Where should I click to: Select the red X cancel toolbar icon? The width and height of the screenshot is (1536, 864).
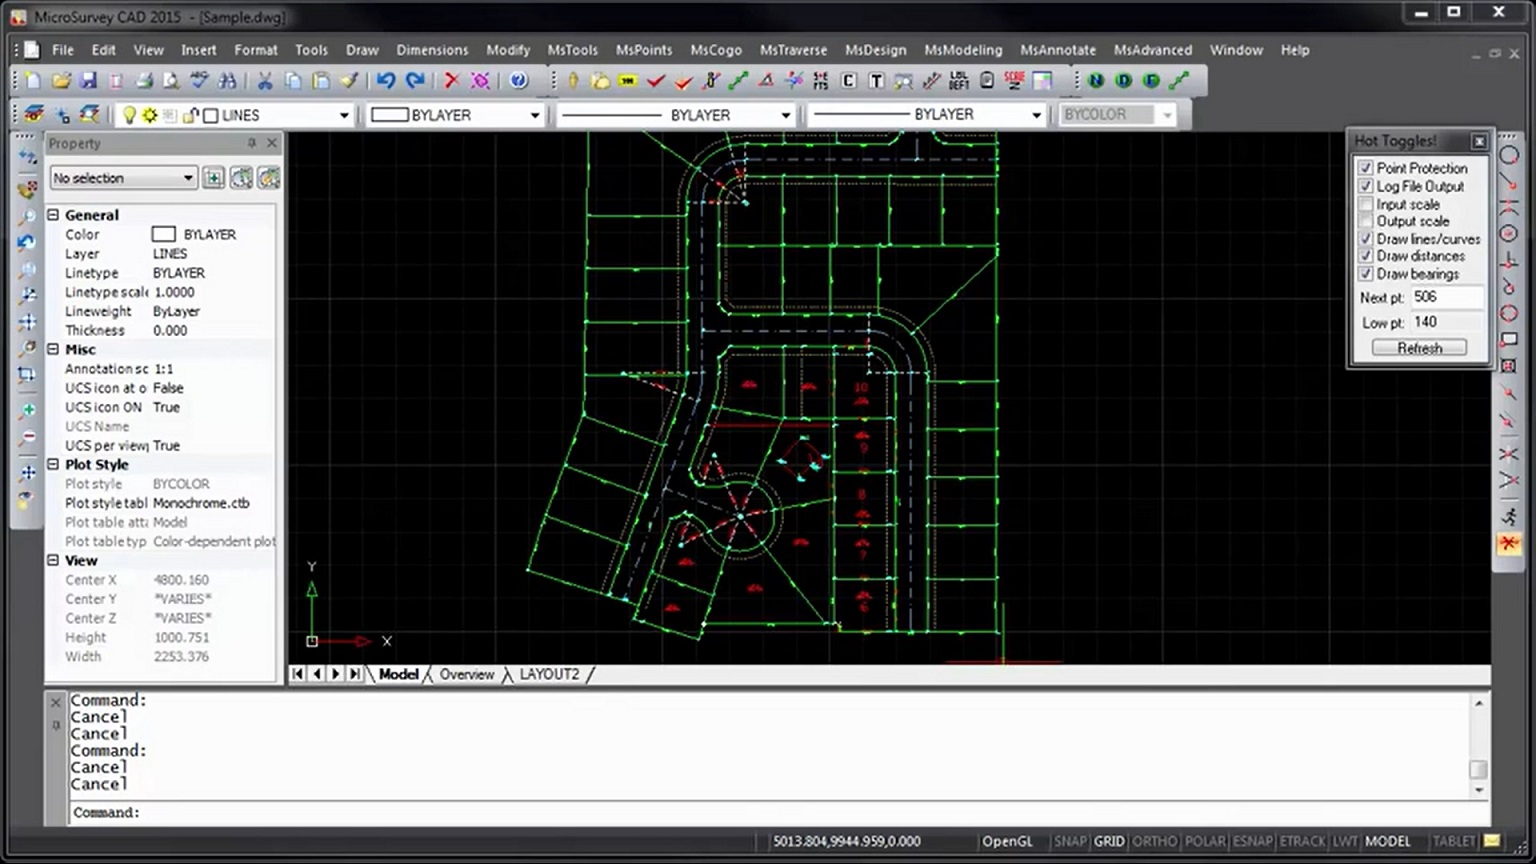point(452,80)
